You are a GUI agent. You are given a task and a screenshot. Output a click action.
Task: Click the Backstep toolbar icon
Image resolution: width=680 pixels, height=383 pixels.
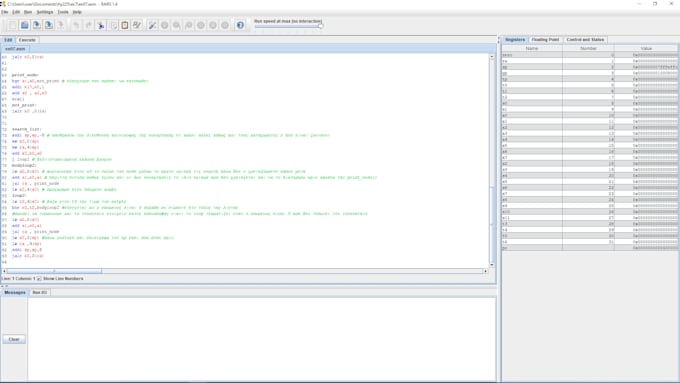189,25
